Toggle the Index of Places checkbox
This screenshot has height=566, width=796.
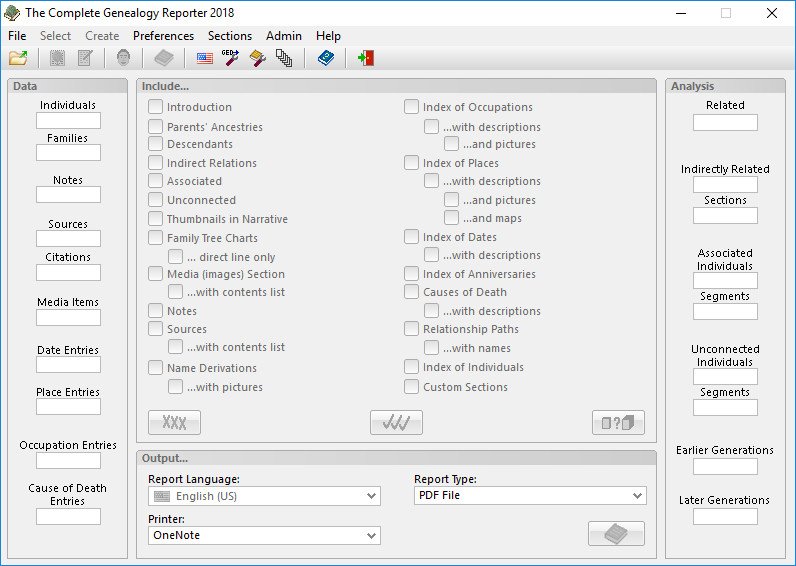(x=411, y=162)
